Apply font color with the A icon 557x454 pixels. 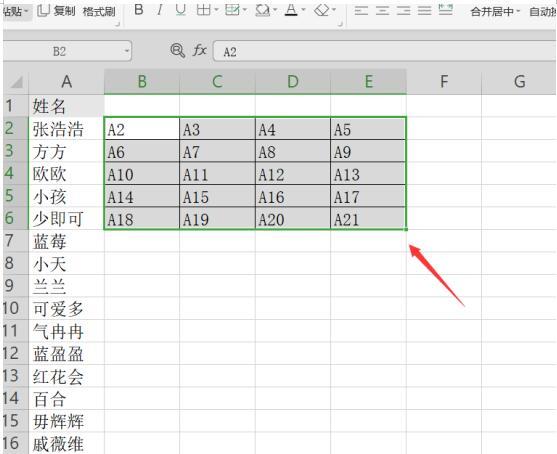click(291, 10)
